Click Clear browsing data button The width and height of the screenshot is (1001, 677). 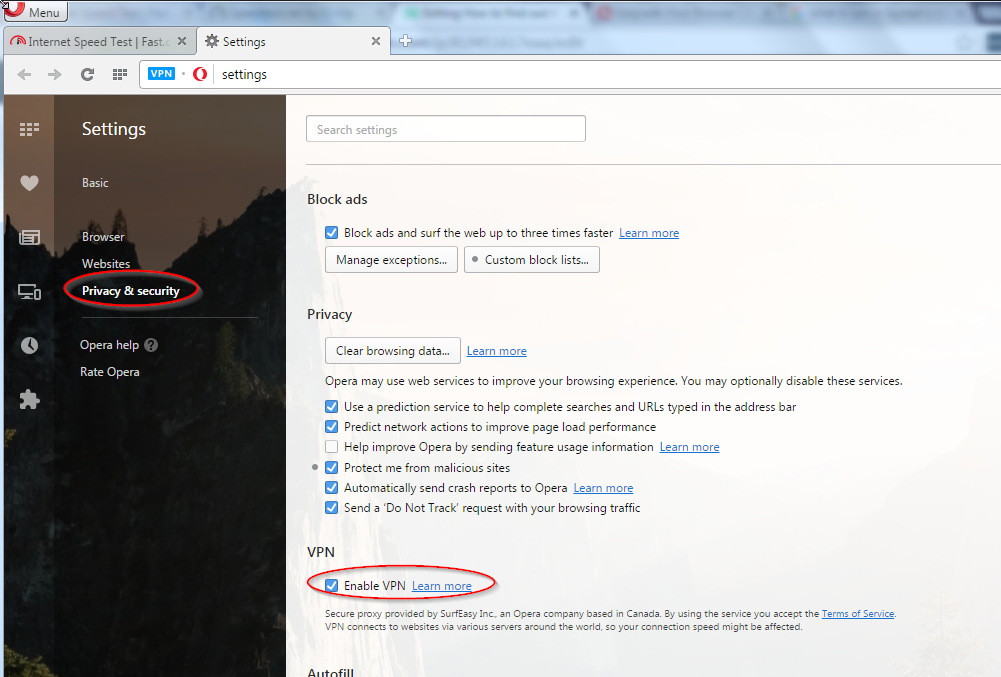tap(393, 351)
